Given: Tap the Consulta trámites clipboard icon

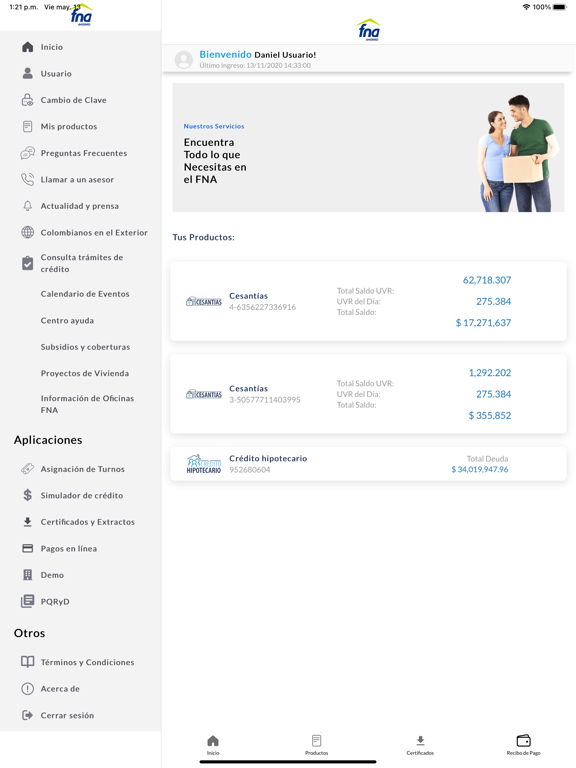Looking at the screenshot, I should (x=27, y=263).
